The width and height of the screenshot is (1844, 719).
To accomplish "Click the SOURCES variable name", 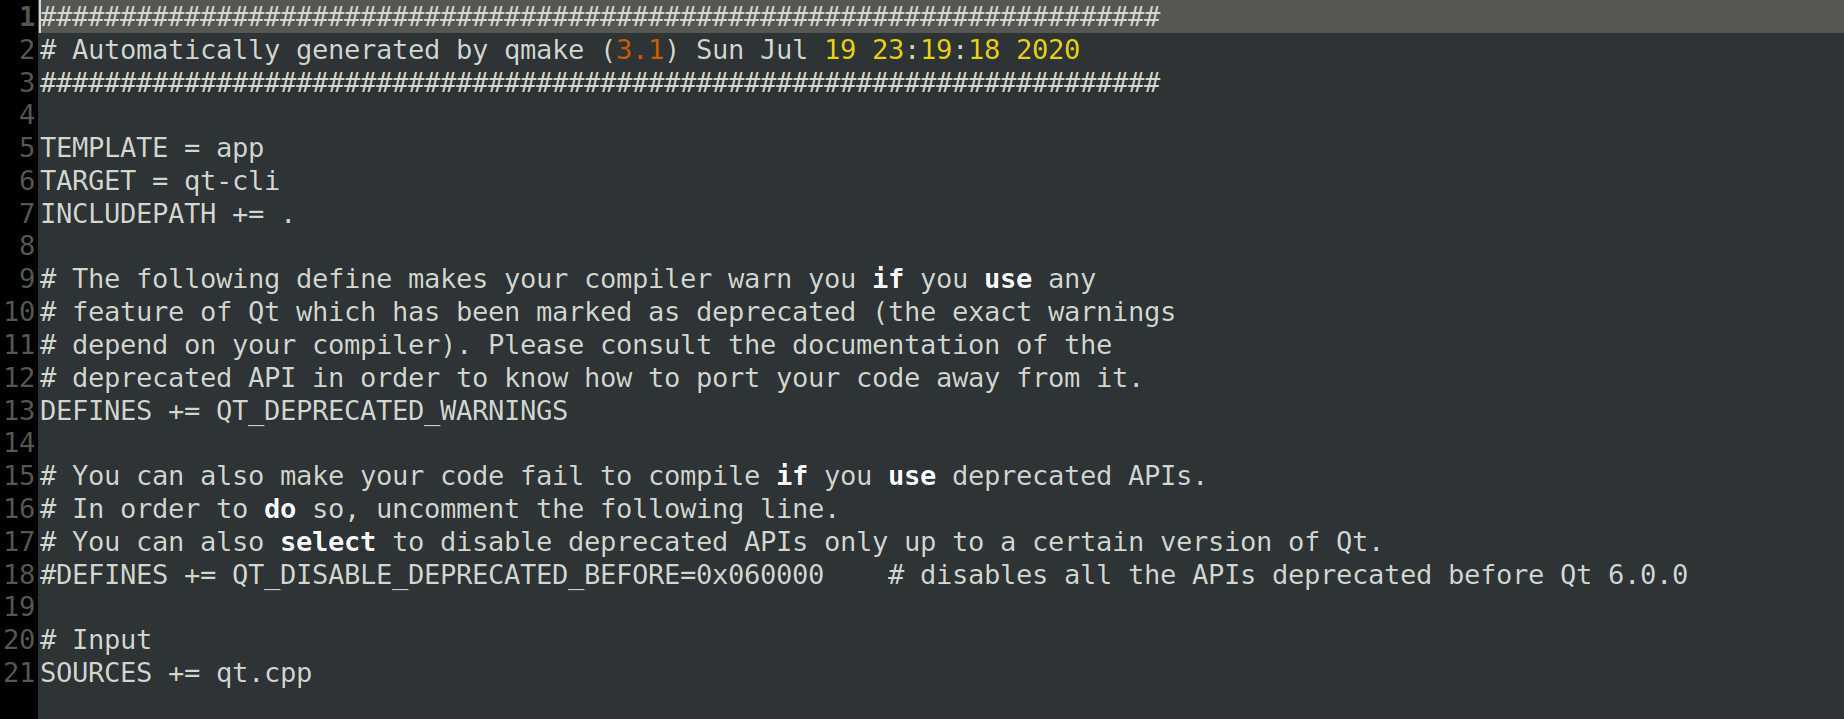I will pyautogui.click(x=96, y=673).
